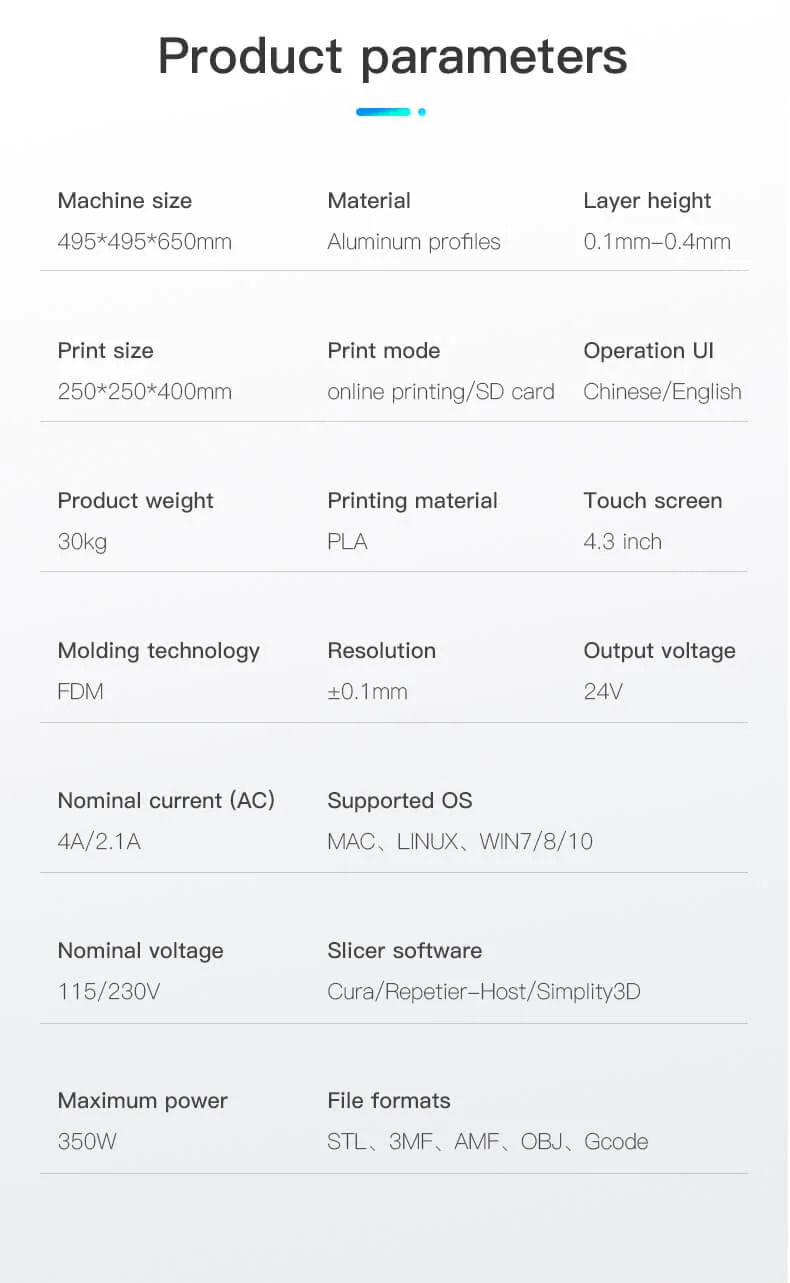Click the MAC、LINUX、WIN7/8/10 Supported OS text
Image resolution: width=790 pixels, height=1283 pixels.
coord(460,841)
